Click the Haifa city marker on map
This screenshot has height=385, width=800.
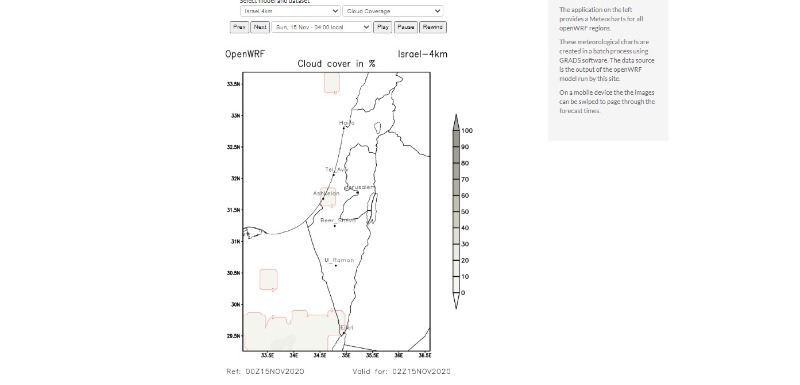(x=344, y=127)
